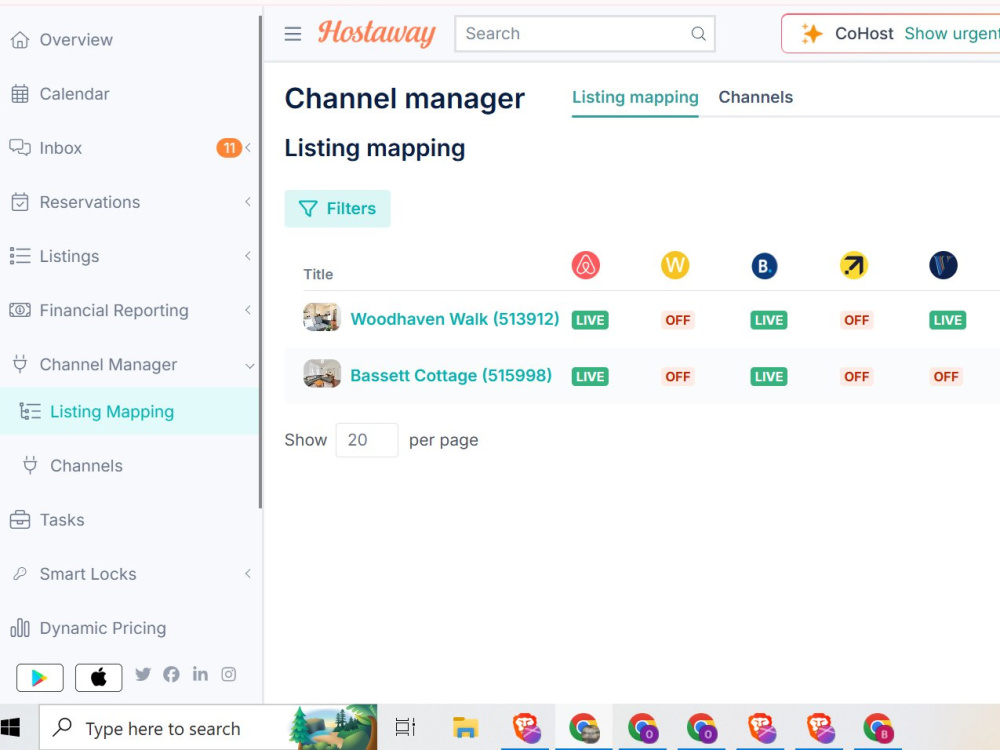The height and width of the screenshot is (750, 1000).
Task: Click the search magnifier icon
Action: (x=698, y=34)
